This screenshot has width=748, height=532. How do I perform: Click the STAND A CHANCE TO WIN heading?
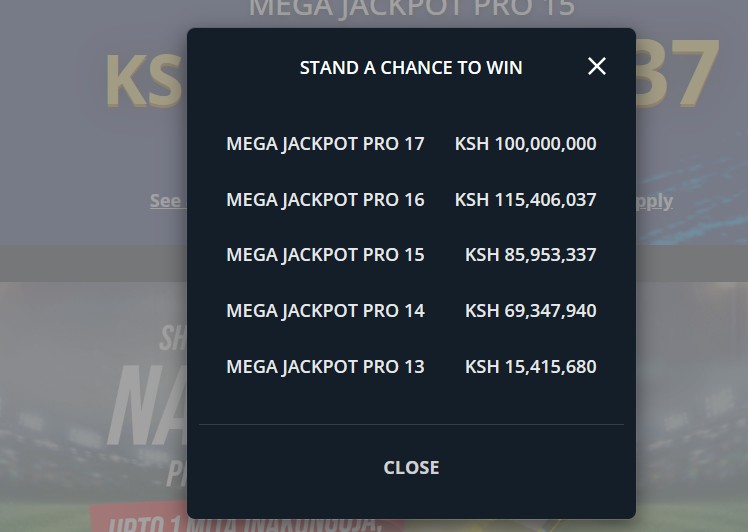tap(411, 68)
